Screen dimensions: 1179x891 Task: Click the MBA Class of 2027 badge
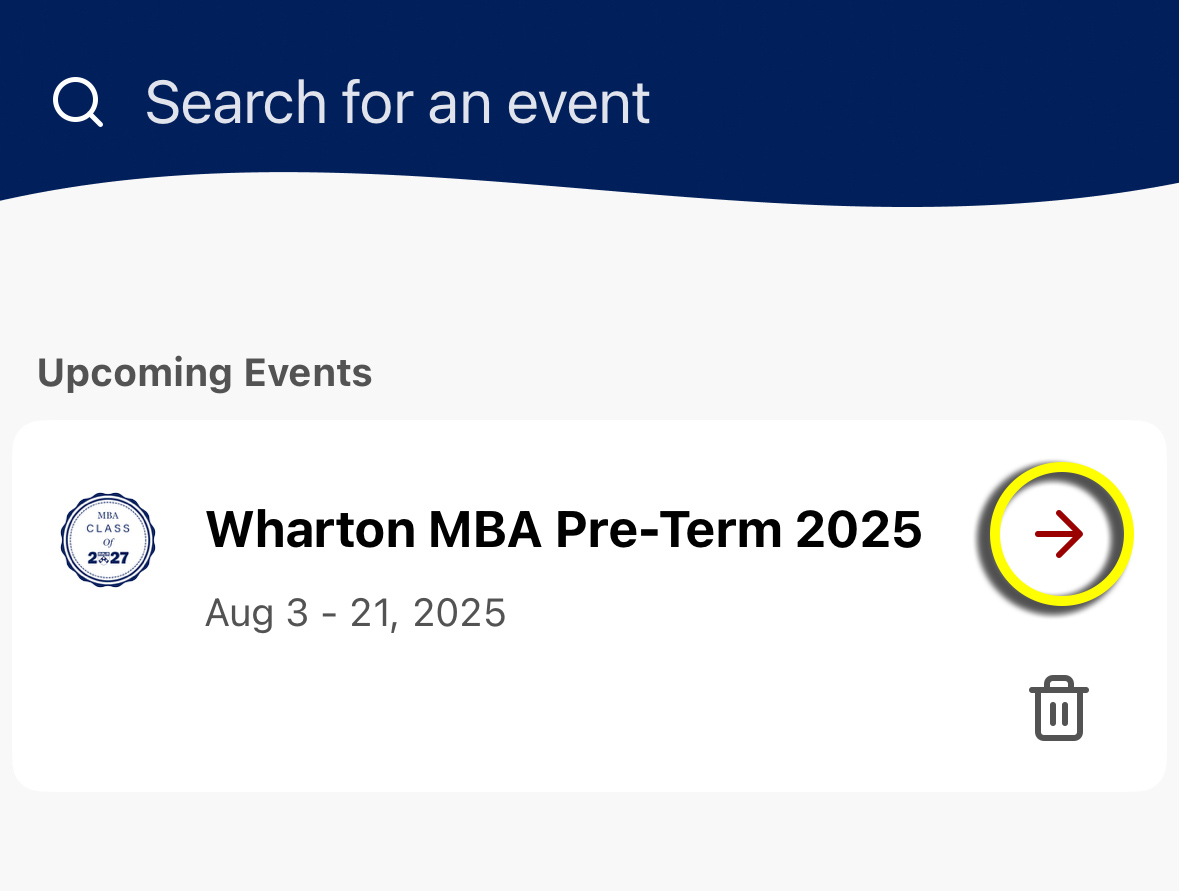click(108, 539)
